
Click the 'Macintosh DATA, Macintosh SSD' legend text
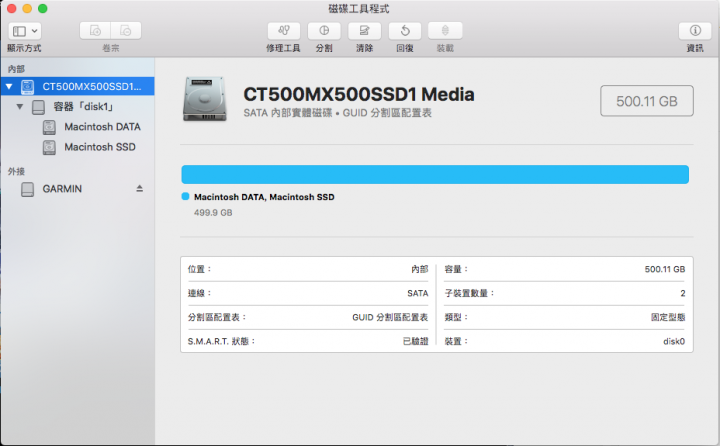point(264,197)
